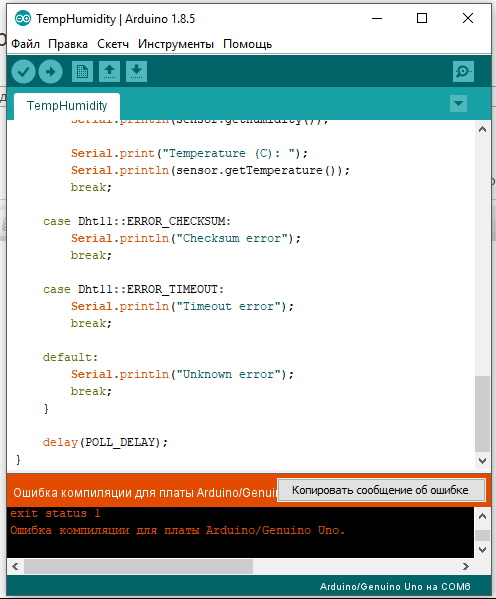Screen dimensions: 496x599
Task: Click the horizontal scrollbar thumb
Action: click(138, 566)
